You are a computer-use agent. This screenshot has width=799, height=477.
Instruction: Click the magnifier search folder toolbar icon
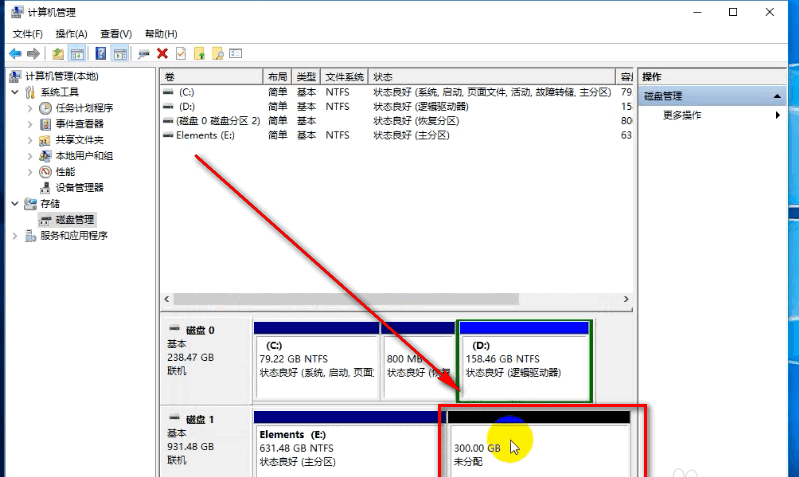(218, 53)
